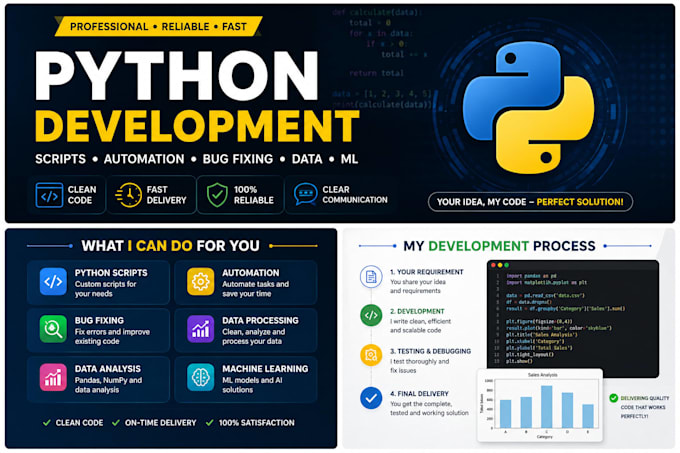Click '3. Testing & Debugging' step title
Image resolution: width=680 pixels, height=453 pixels.
tap(430, 351)
